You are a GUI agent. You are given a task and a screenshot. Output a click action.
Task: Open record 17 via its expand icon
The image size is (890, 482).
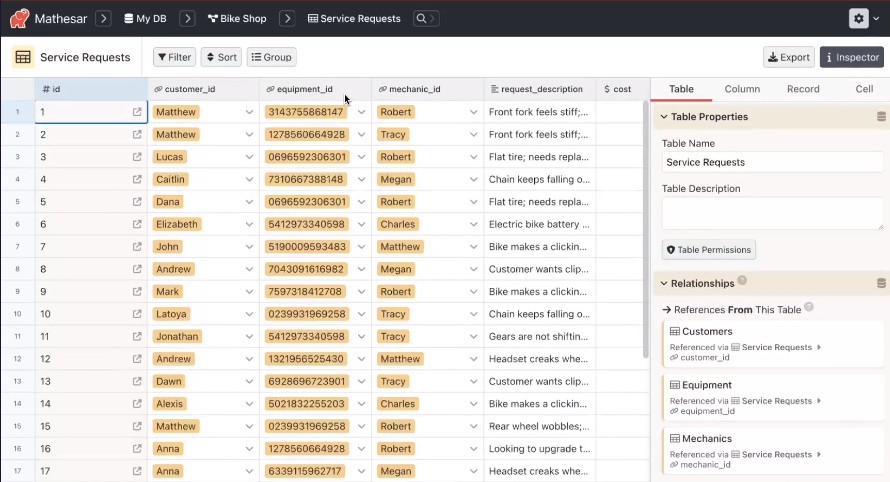point(137,471)
